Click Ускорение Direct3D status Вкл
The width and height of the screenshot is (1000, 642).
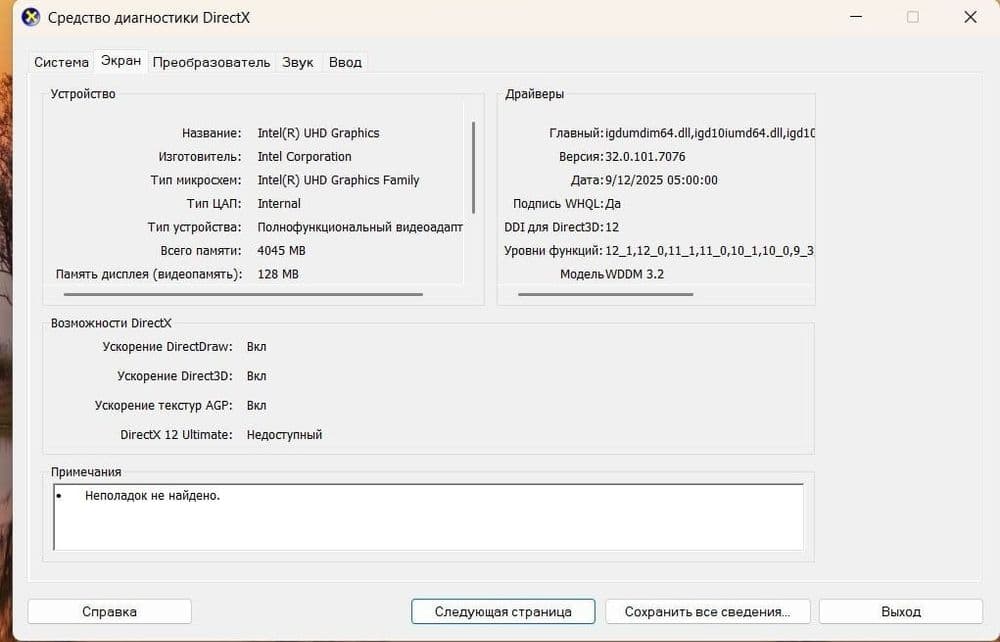[x=256, y=376]
